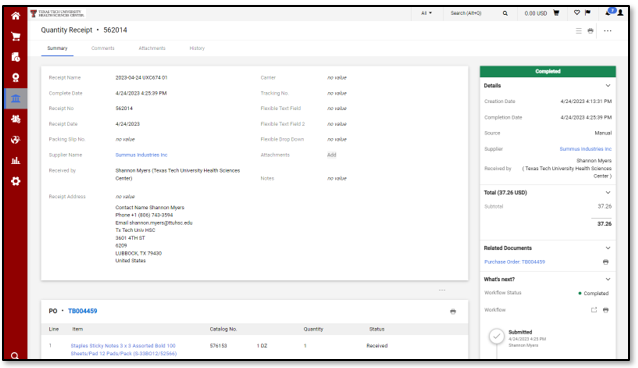Click the Subtotal 37.26 amount
The width and height of the screenshot is (638, 368).
(x=605, y=206)
